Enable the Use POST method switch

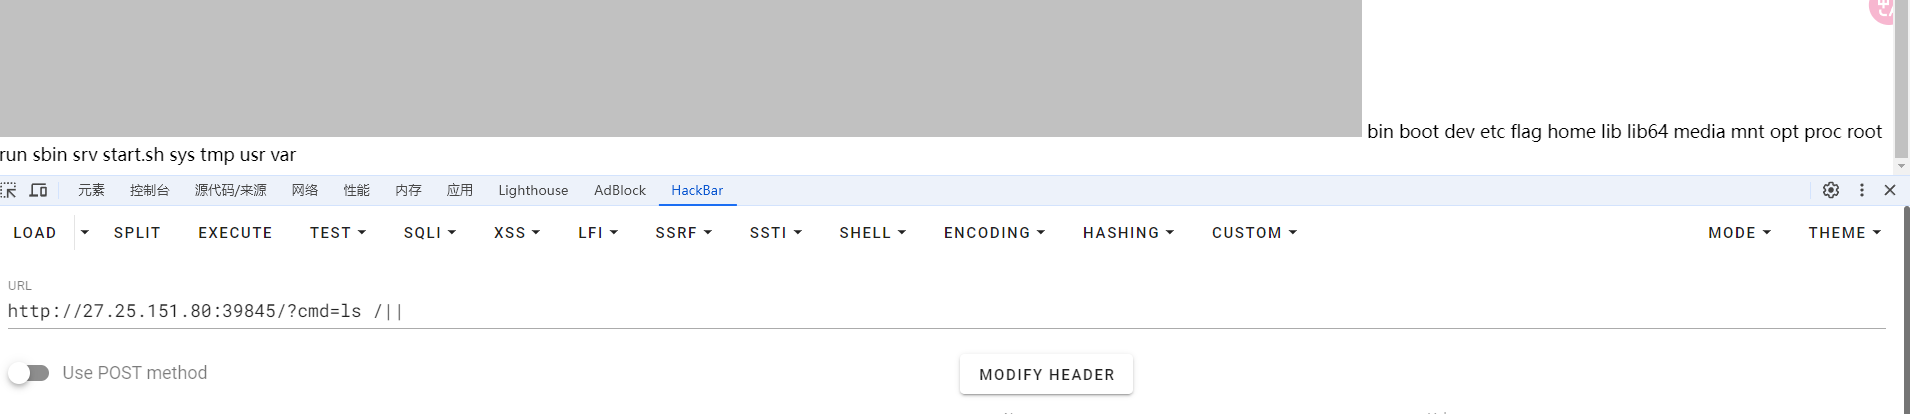point(29,373)
